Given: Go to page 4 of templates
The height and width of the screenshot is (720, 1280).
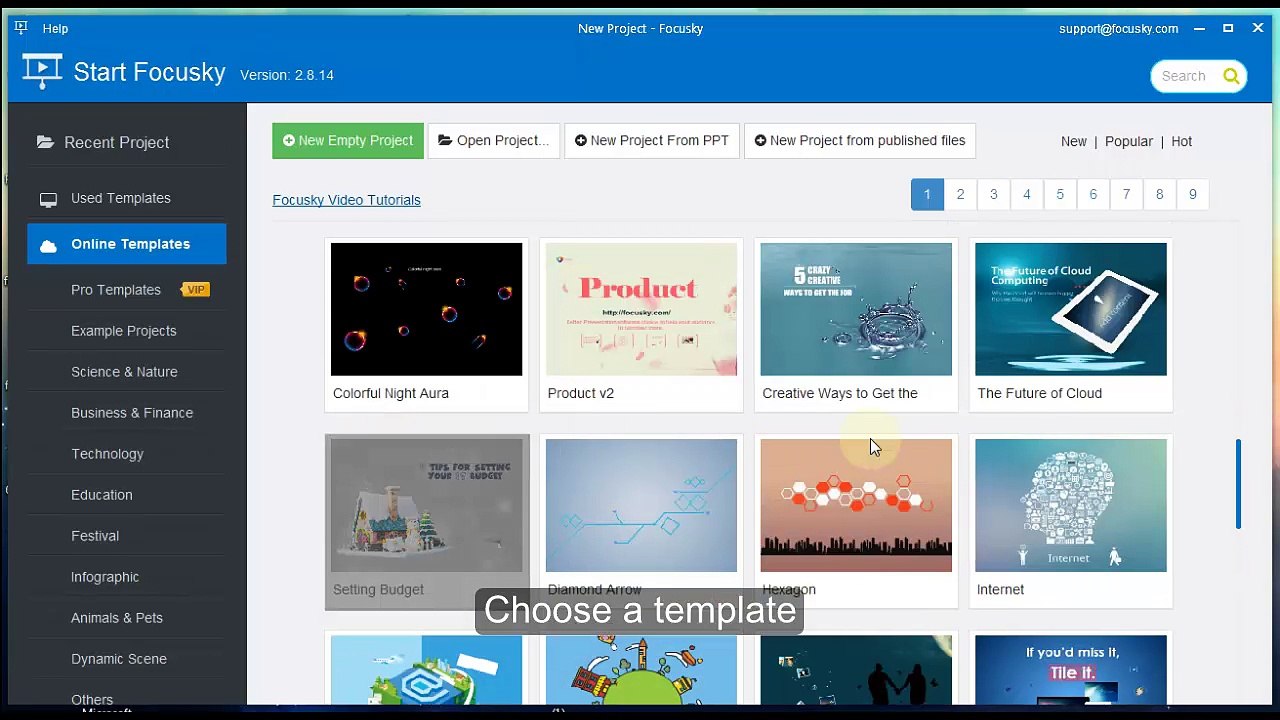Looking at the screenshot, I should 1026,194.
